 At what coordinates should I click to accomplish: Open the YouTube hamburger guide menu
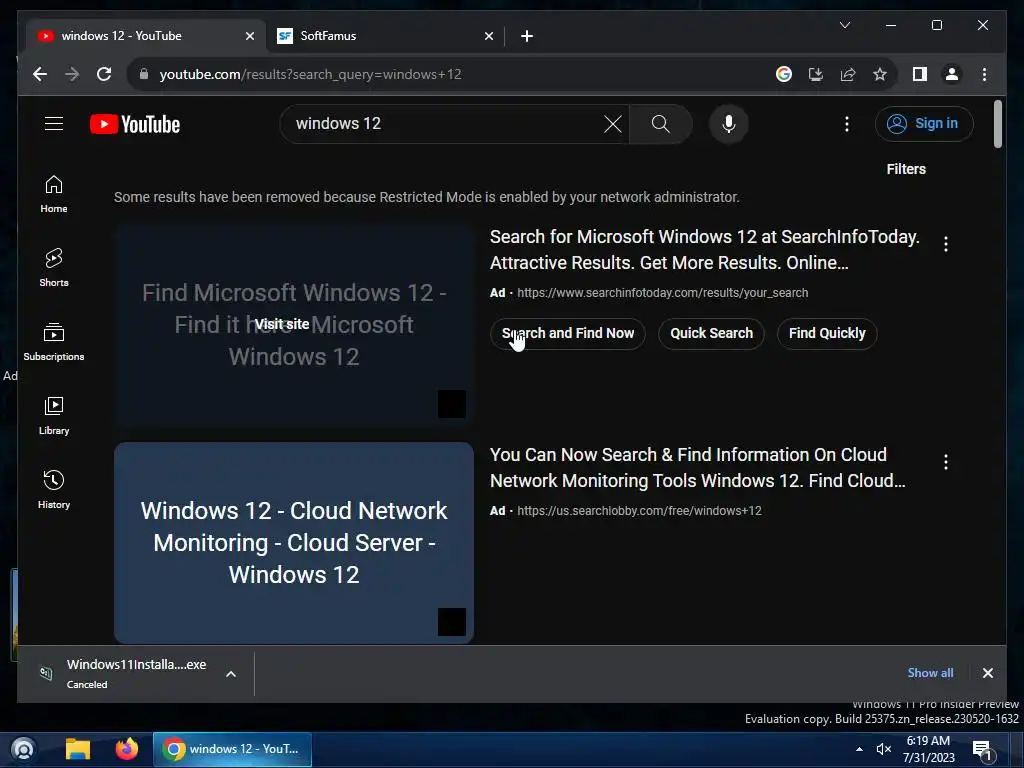[x=54, y=123]
